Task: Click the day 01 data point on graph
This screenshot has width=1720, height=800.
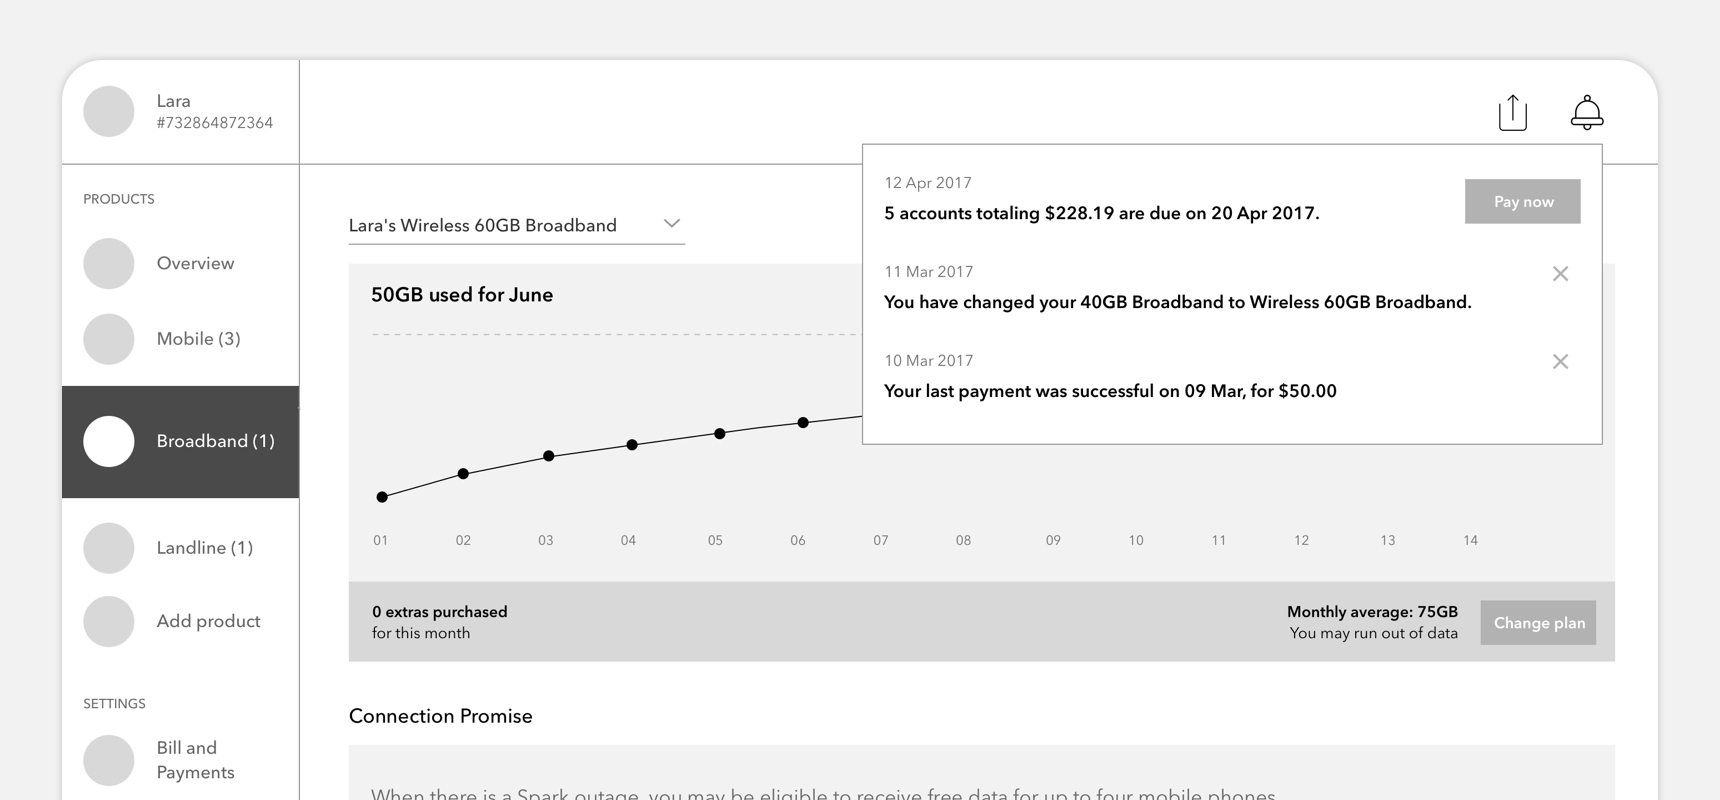Action: coord(382,497)
